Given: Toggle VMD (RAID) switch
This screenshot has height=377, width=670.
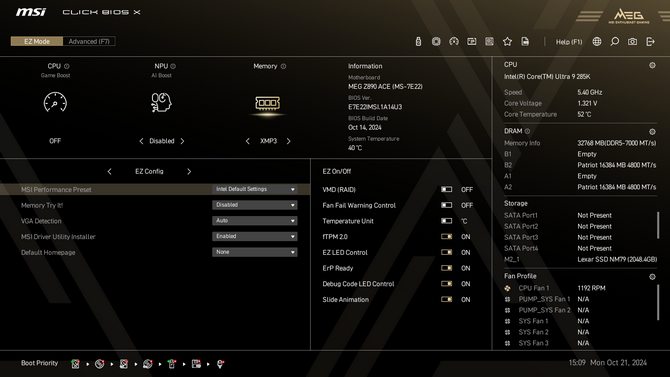Looking at the screenshot, I should point(447,189).
